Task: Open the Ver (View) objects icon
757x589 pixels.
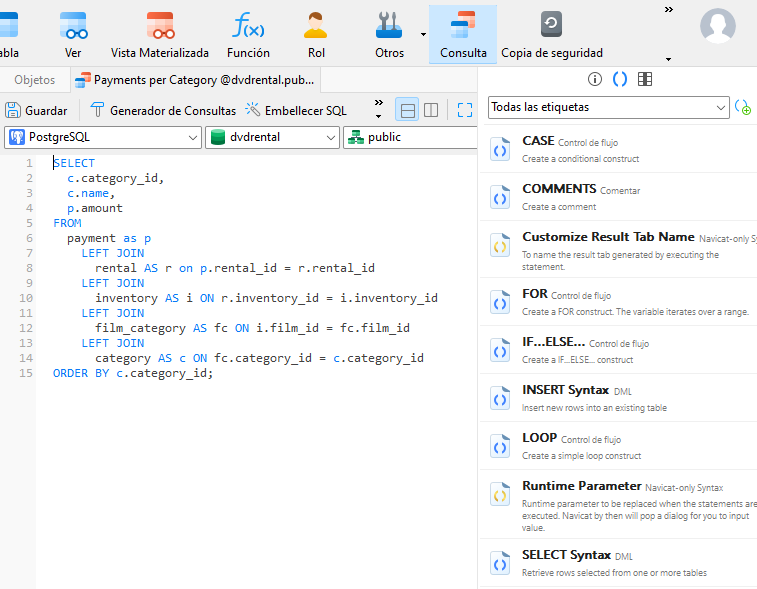Action: 73,35
